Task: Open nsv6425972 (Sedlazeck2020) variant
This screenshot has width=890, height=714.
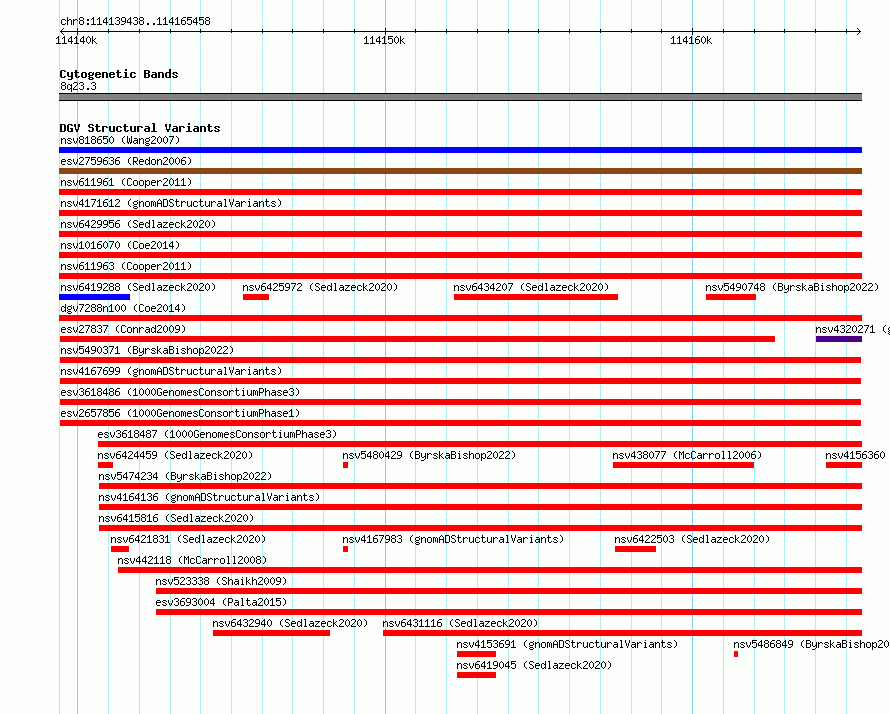Action: [320, 287]
